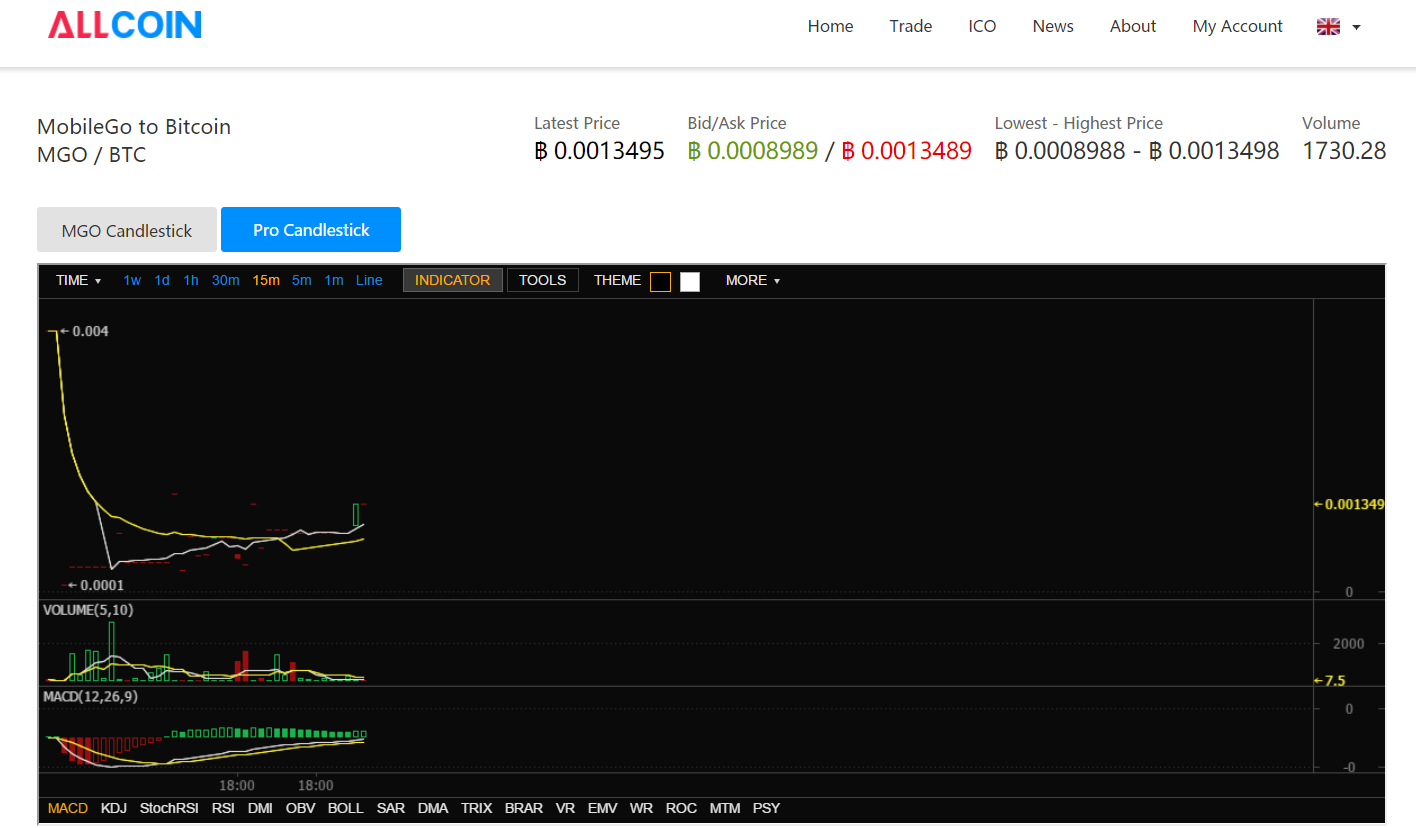The width and height of the screenshot is (1416, 828).
Task: Click the 0.004 high price label
Action: (x=84, y=331)
